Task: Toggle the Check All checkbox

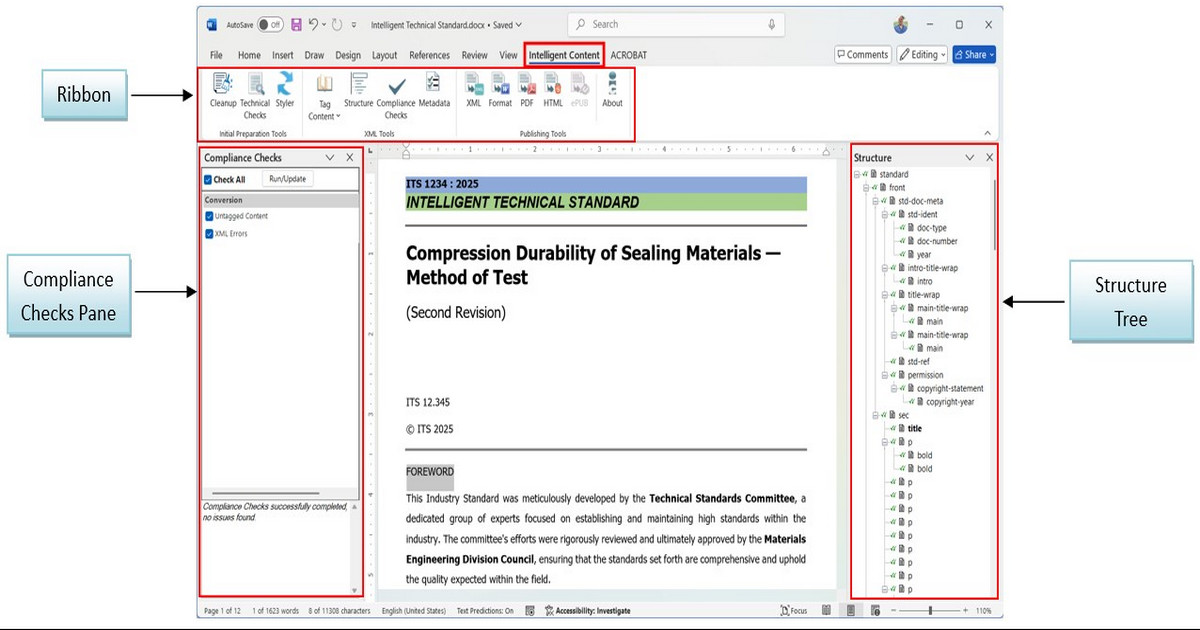Action: point(208,180)
